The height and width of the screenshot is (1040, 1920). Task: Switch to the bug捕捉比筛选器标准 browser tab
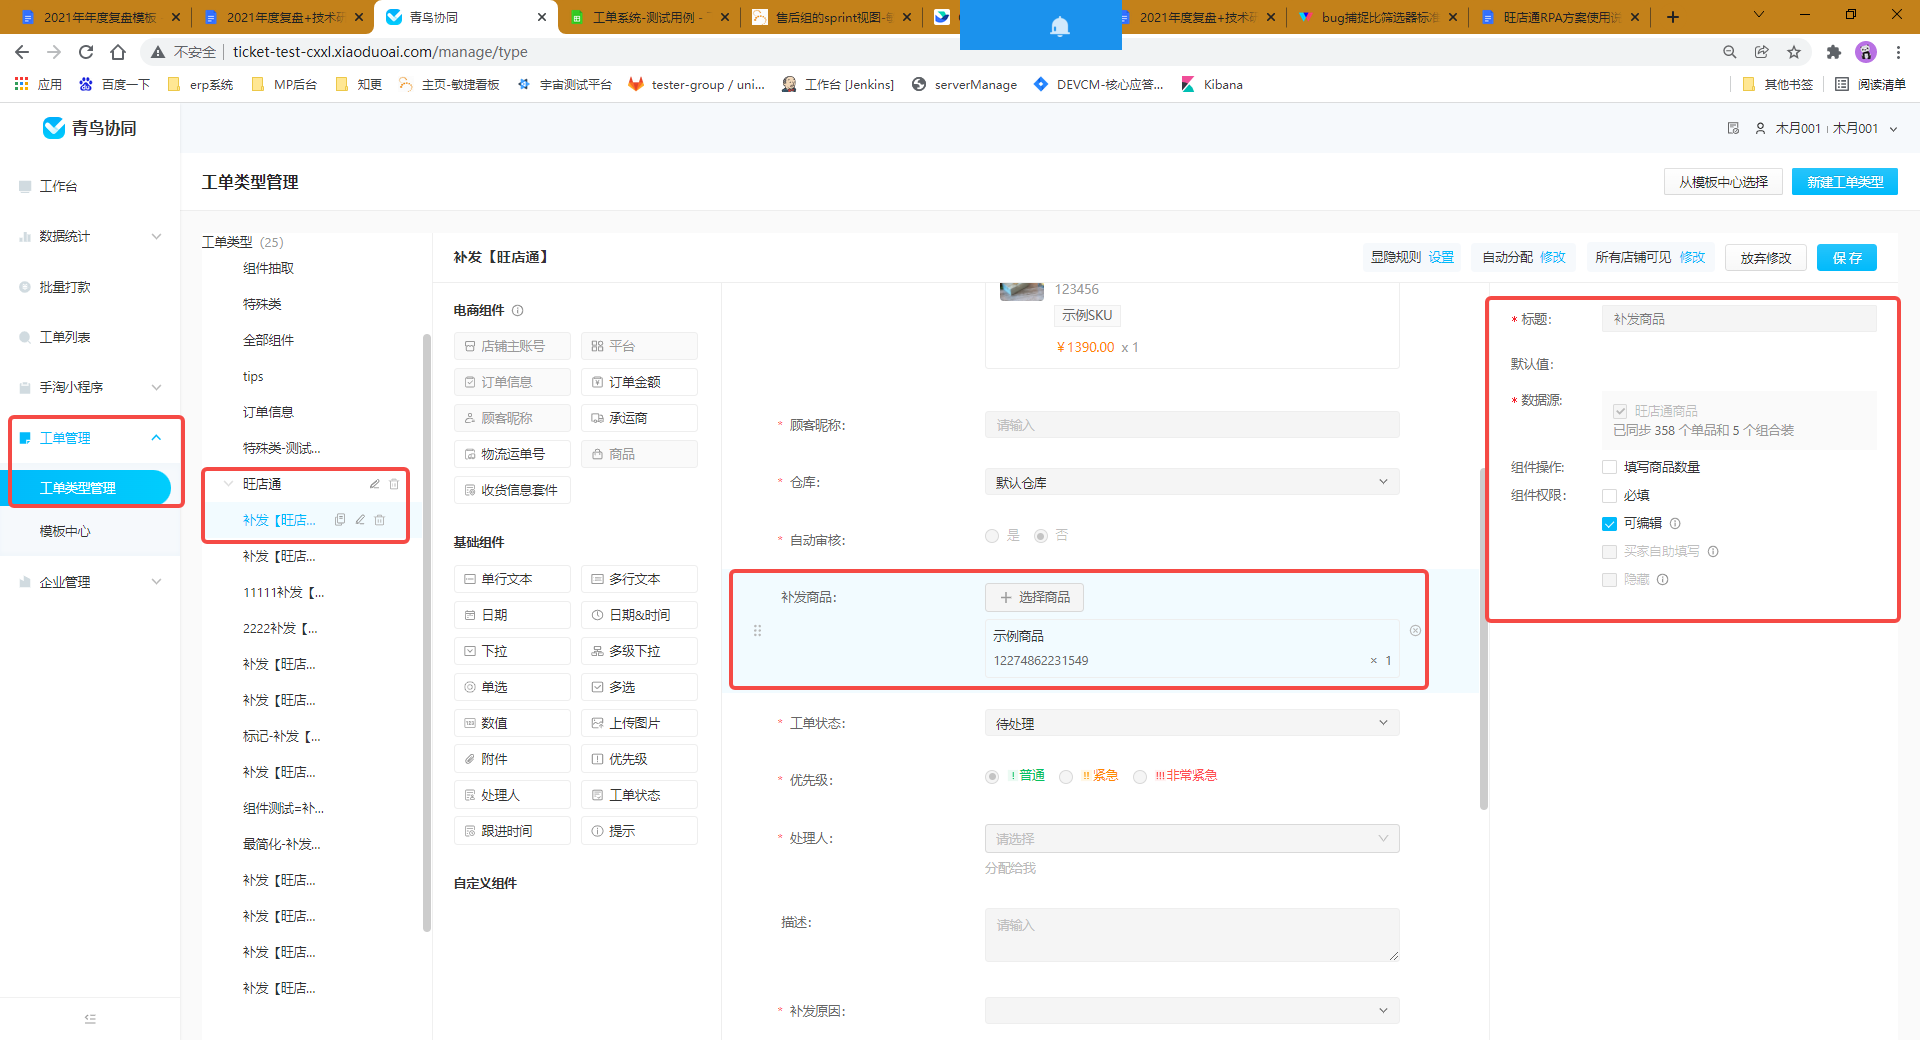tap(1377, 17)
